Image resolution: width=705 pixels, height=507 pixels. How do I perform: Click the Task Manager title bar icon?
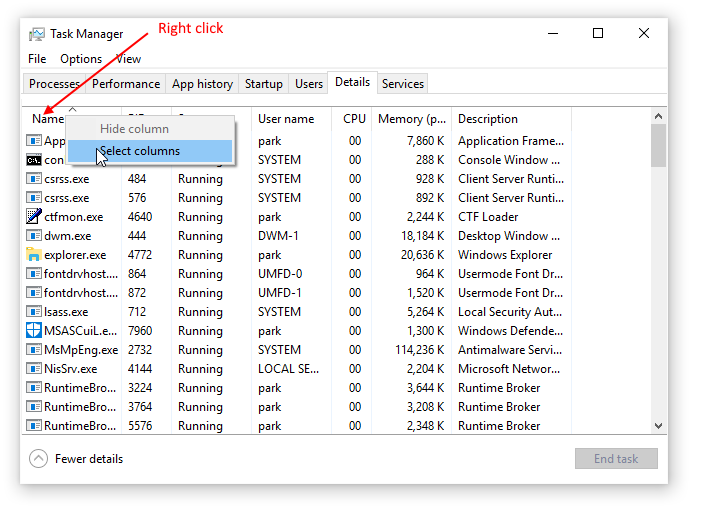pyautogui.click(x=37, y=34)
